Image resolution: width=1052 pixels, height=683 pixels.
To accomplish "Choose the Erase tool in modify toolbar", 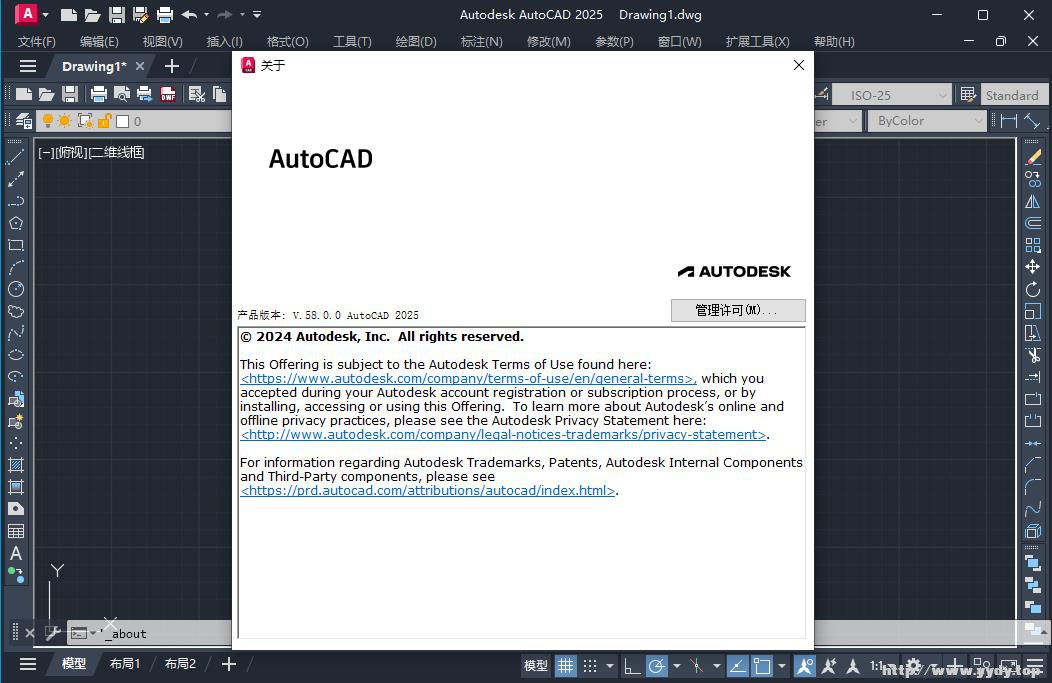I will (1033, 157).
